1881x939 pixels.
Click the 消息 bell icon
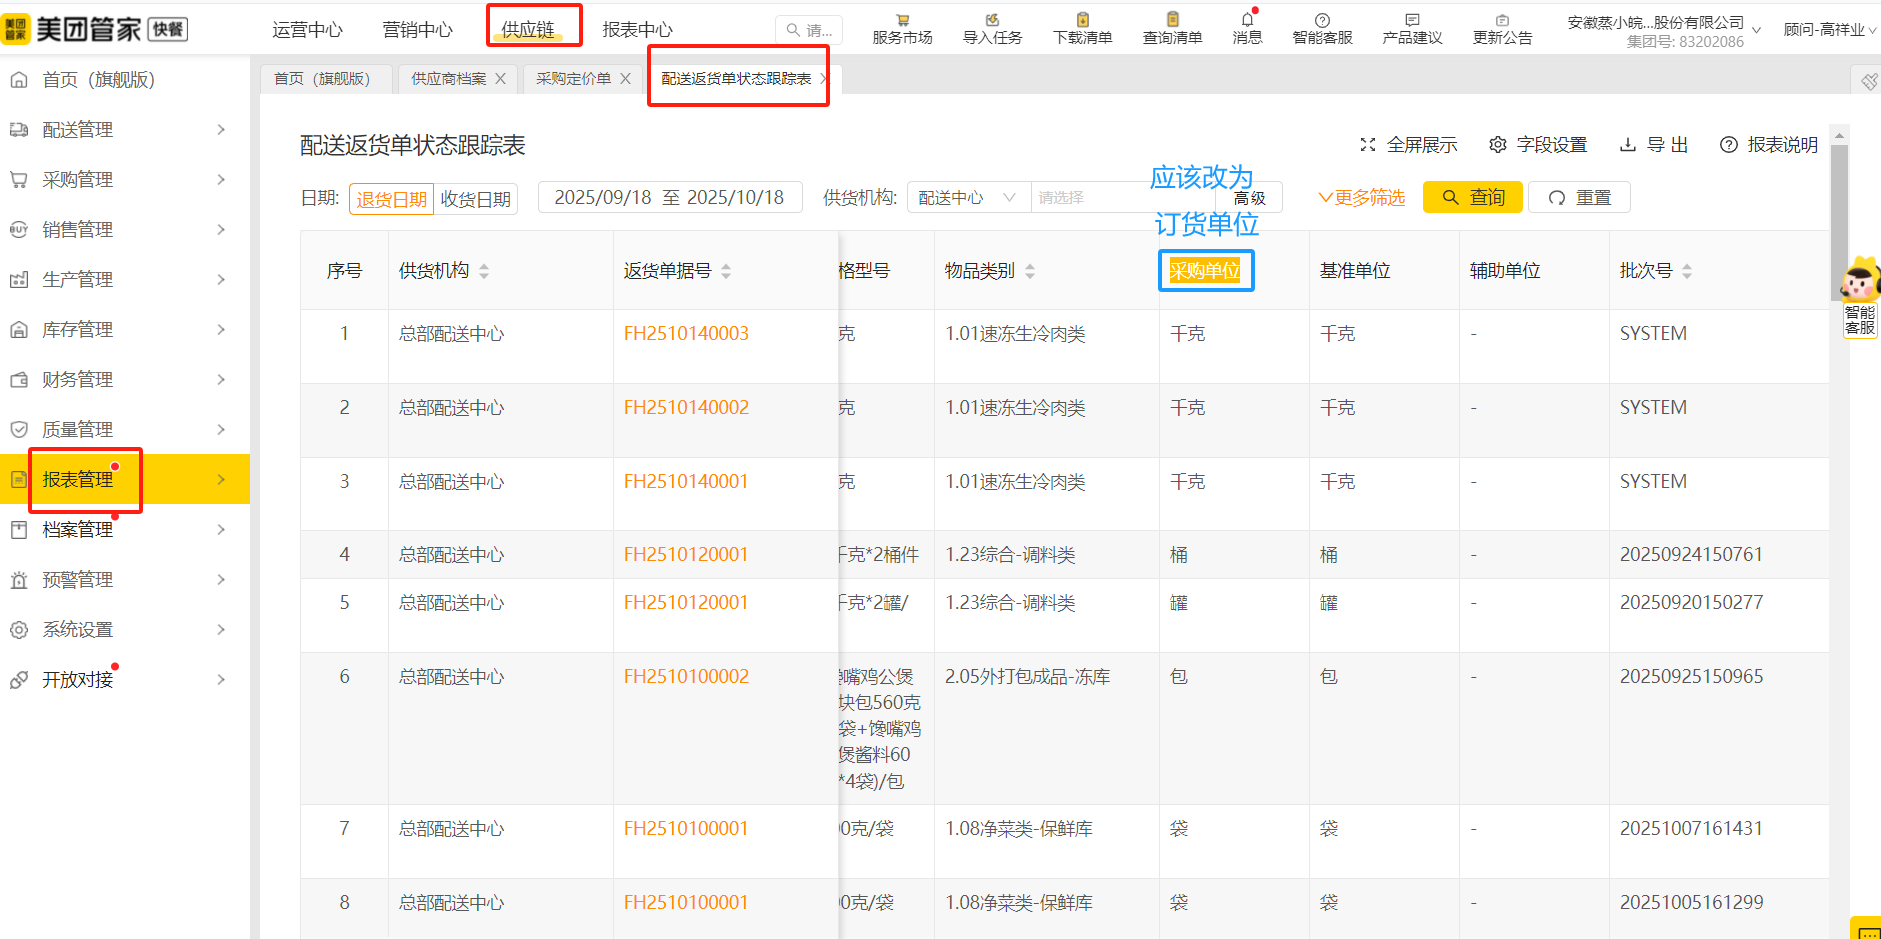[x=1247, y=20]
